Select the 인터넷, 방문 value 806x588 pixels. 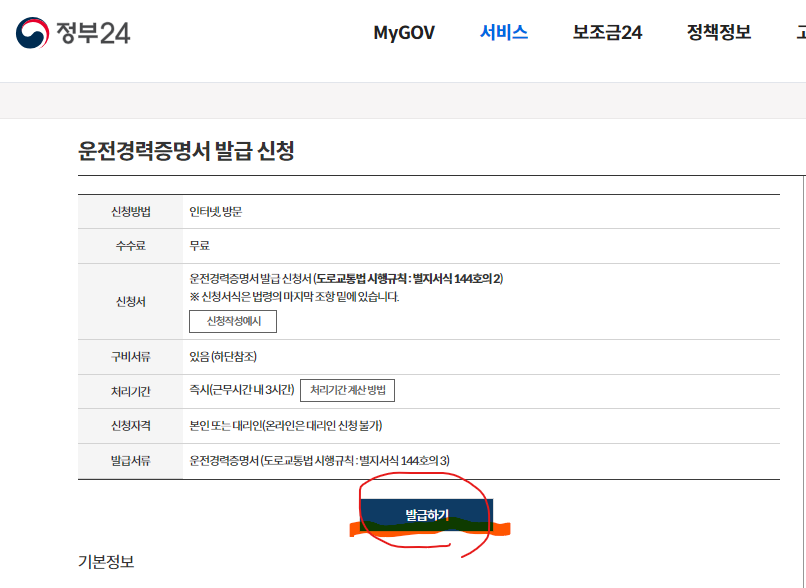pyautogui.click(x=215, y=211)
